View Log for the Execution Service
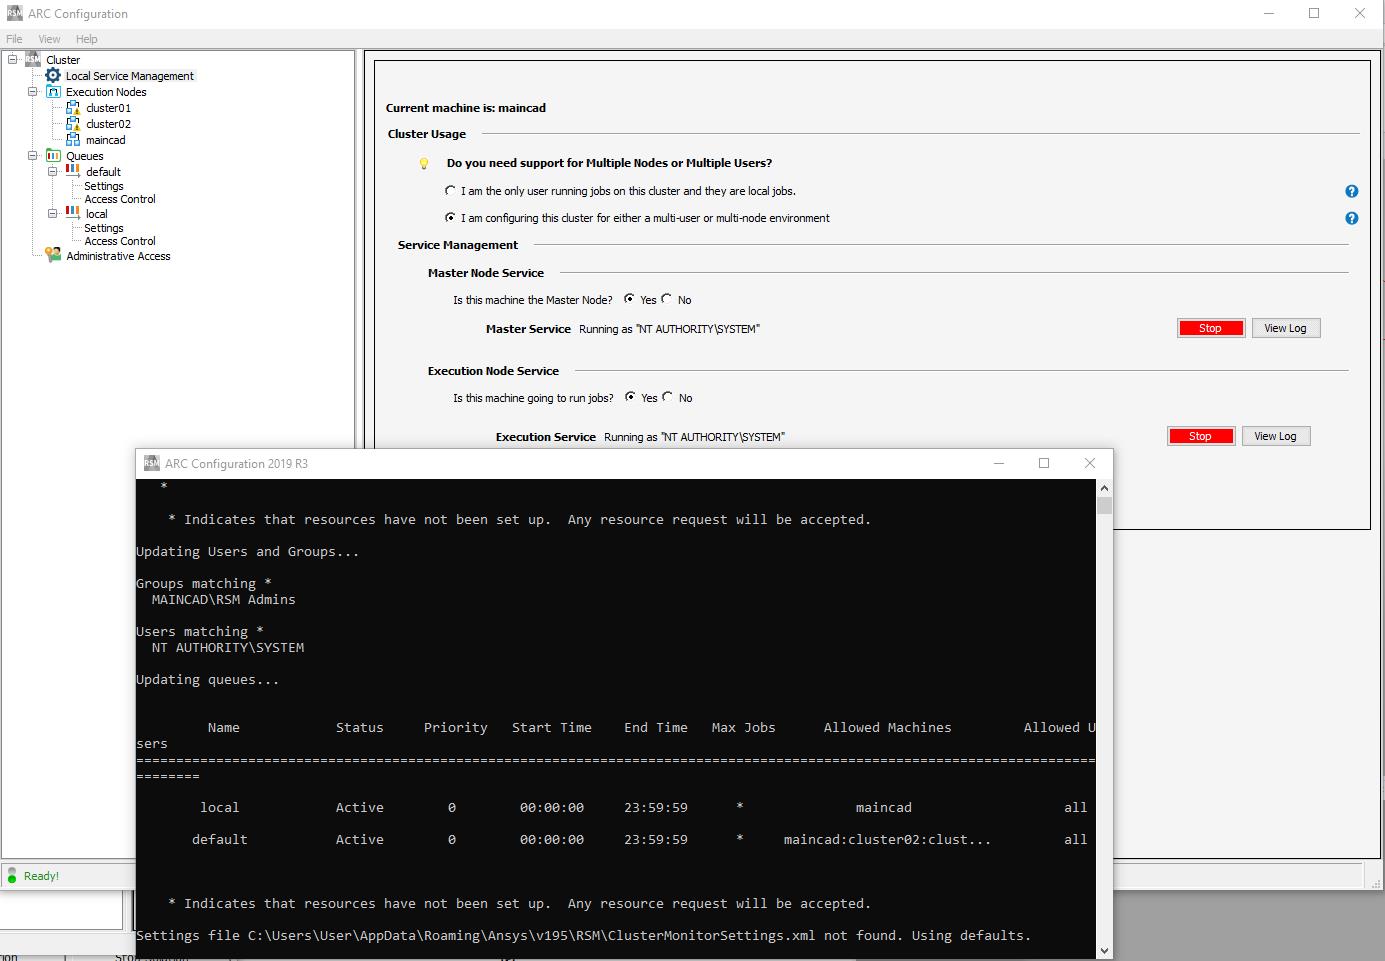This screenshot has width=1385, height=961. [x=1275, y=435]
